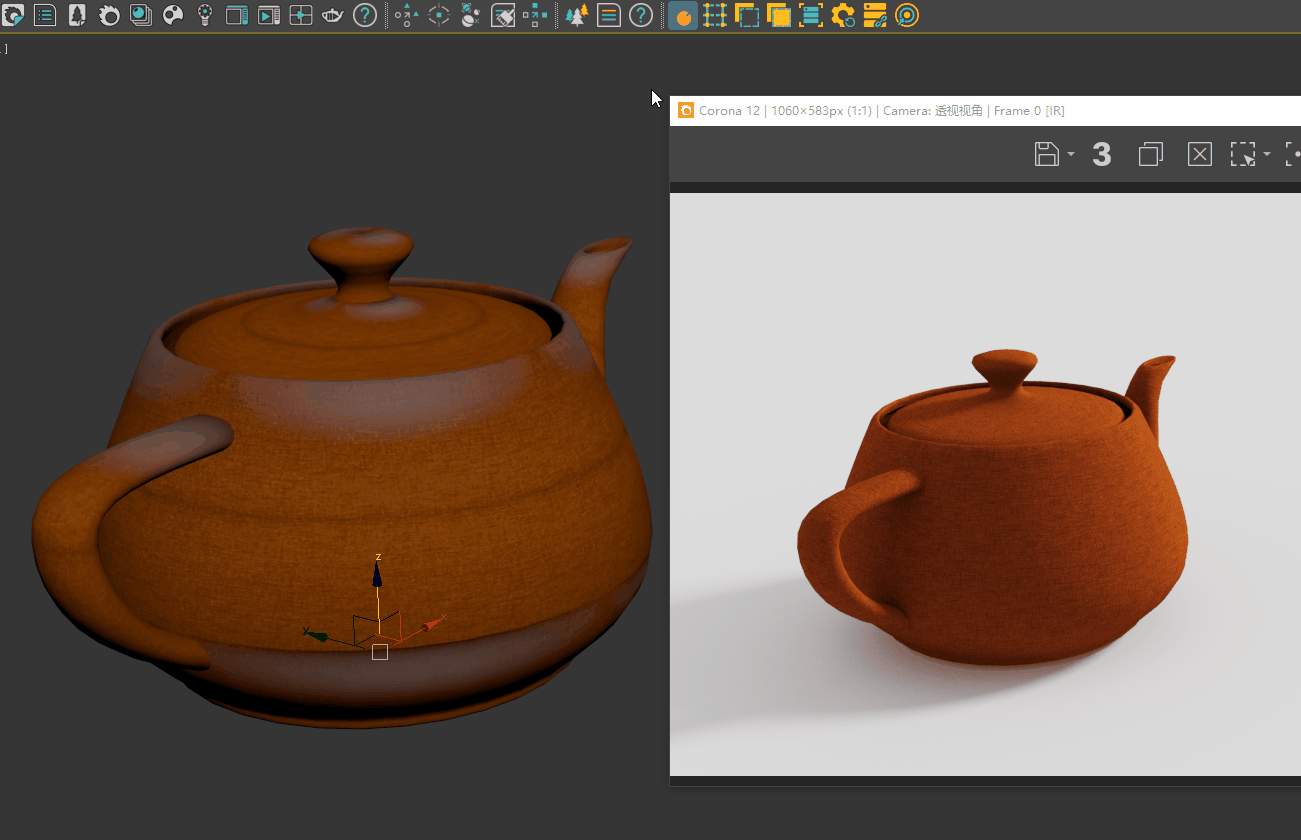Open the orange gear settings icon
This screenshot has width=1301, height=840.
(843, 15)
